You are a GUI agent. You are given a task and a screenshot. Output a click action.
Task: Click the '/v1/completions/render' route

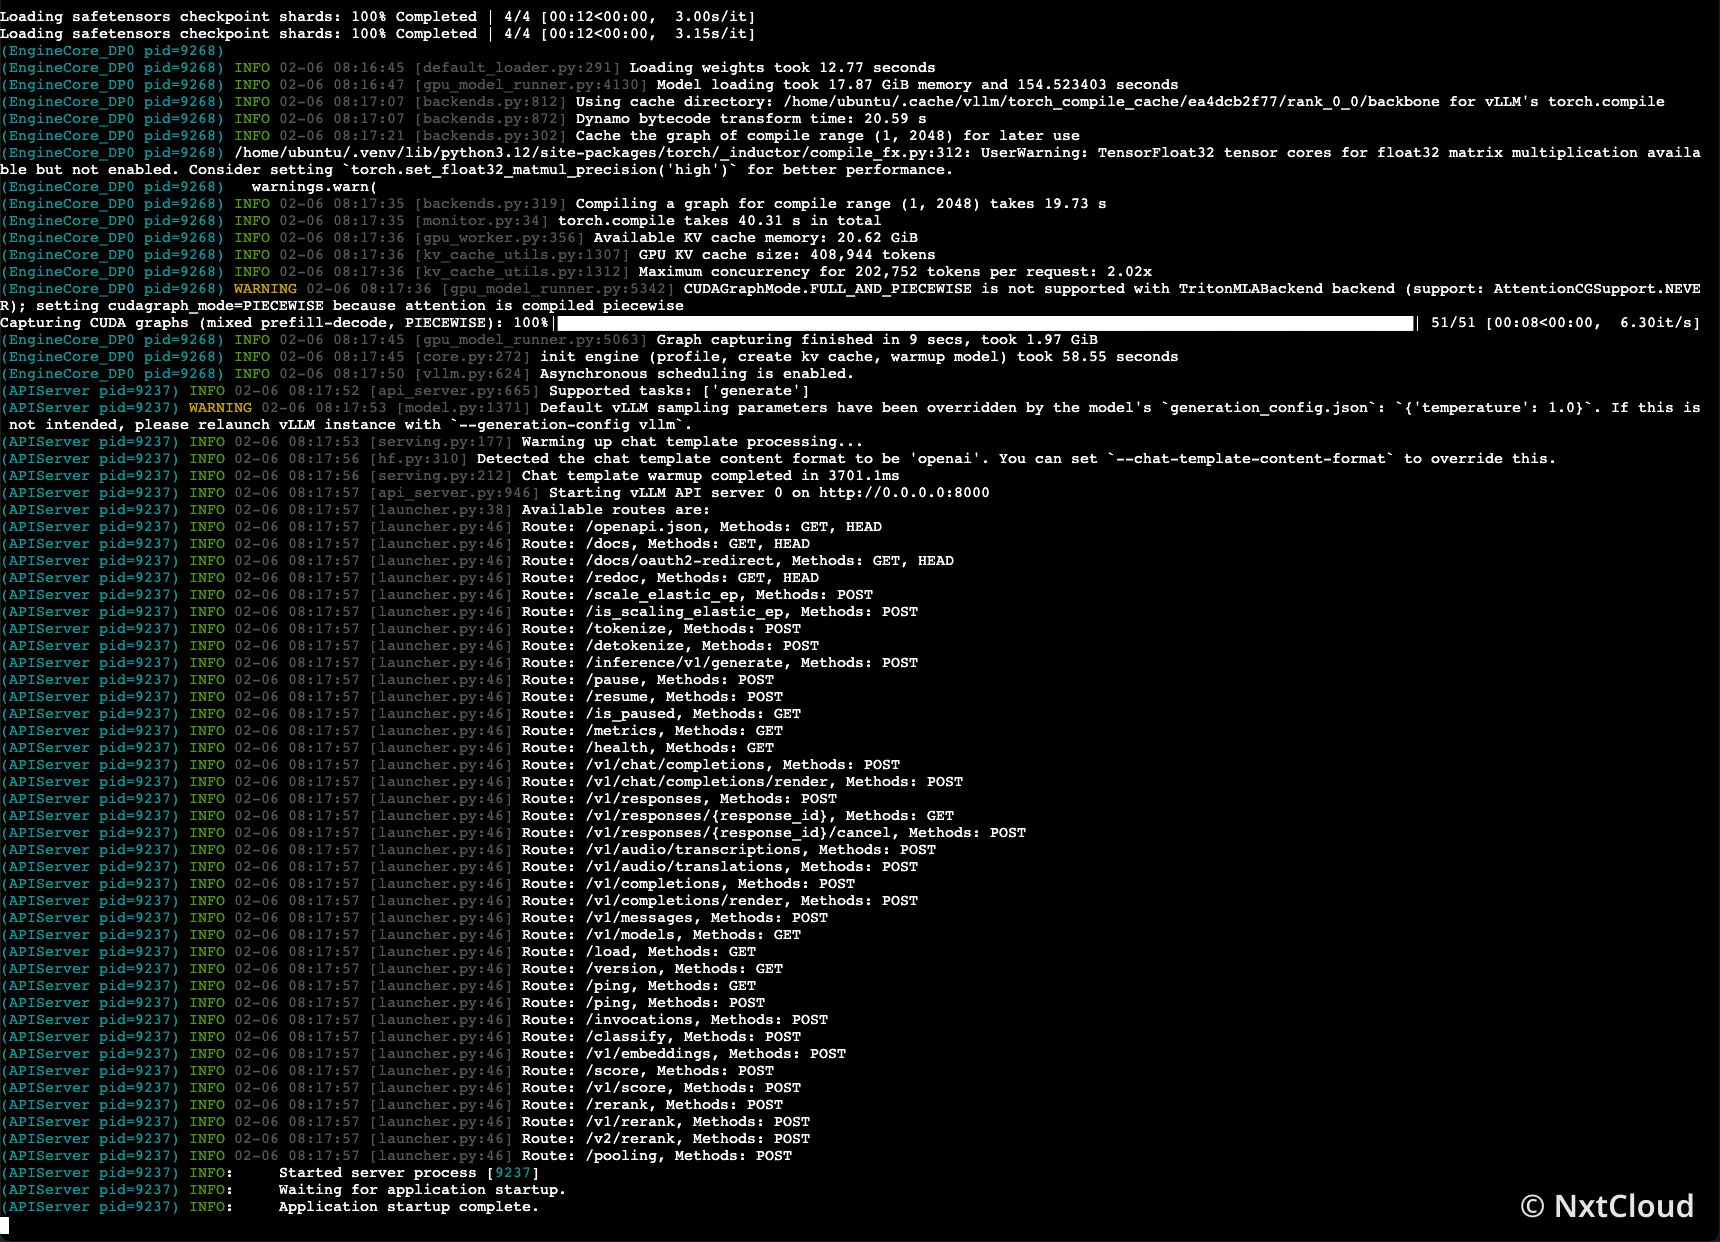click(684, 901)
